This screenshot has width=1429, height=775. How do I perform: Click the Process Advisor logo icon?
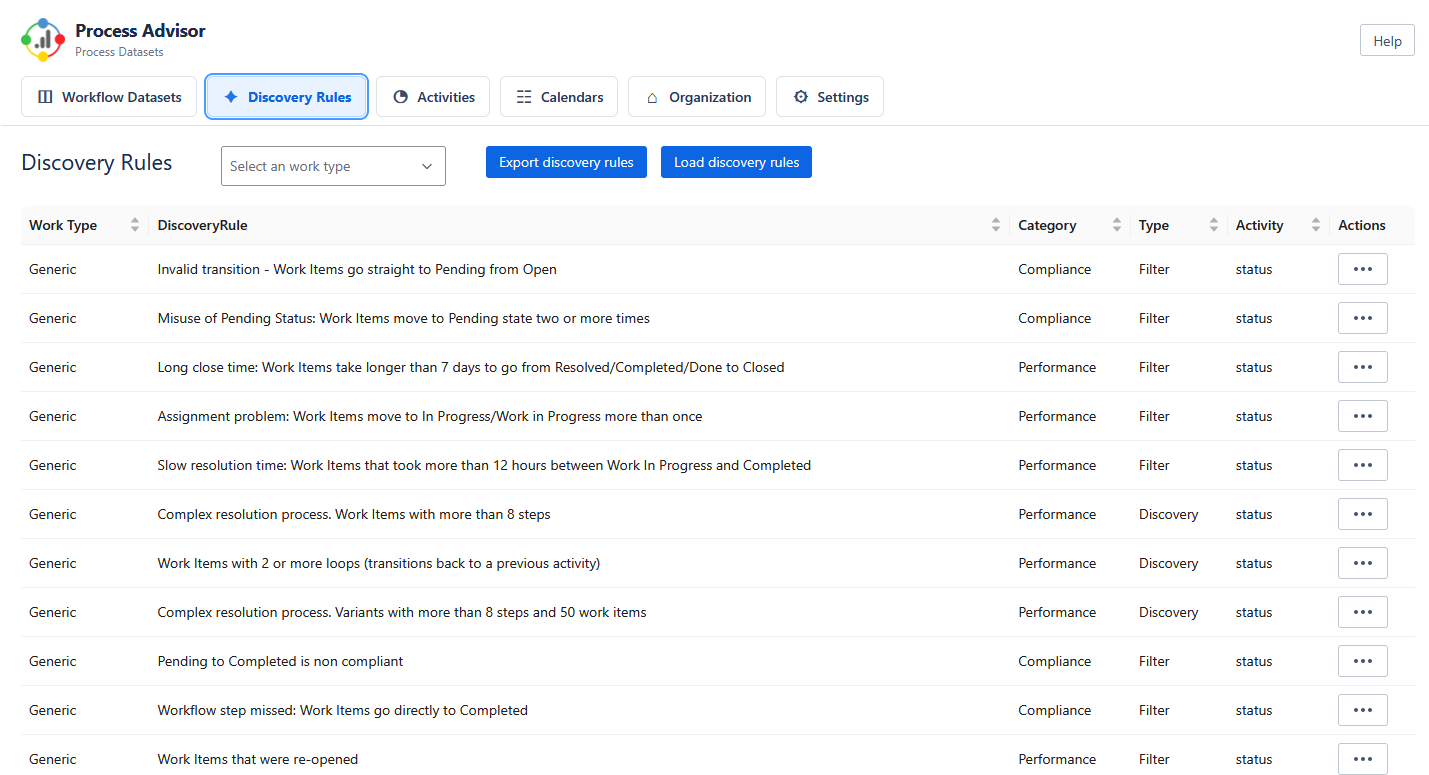(x=43, y=39)
